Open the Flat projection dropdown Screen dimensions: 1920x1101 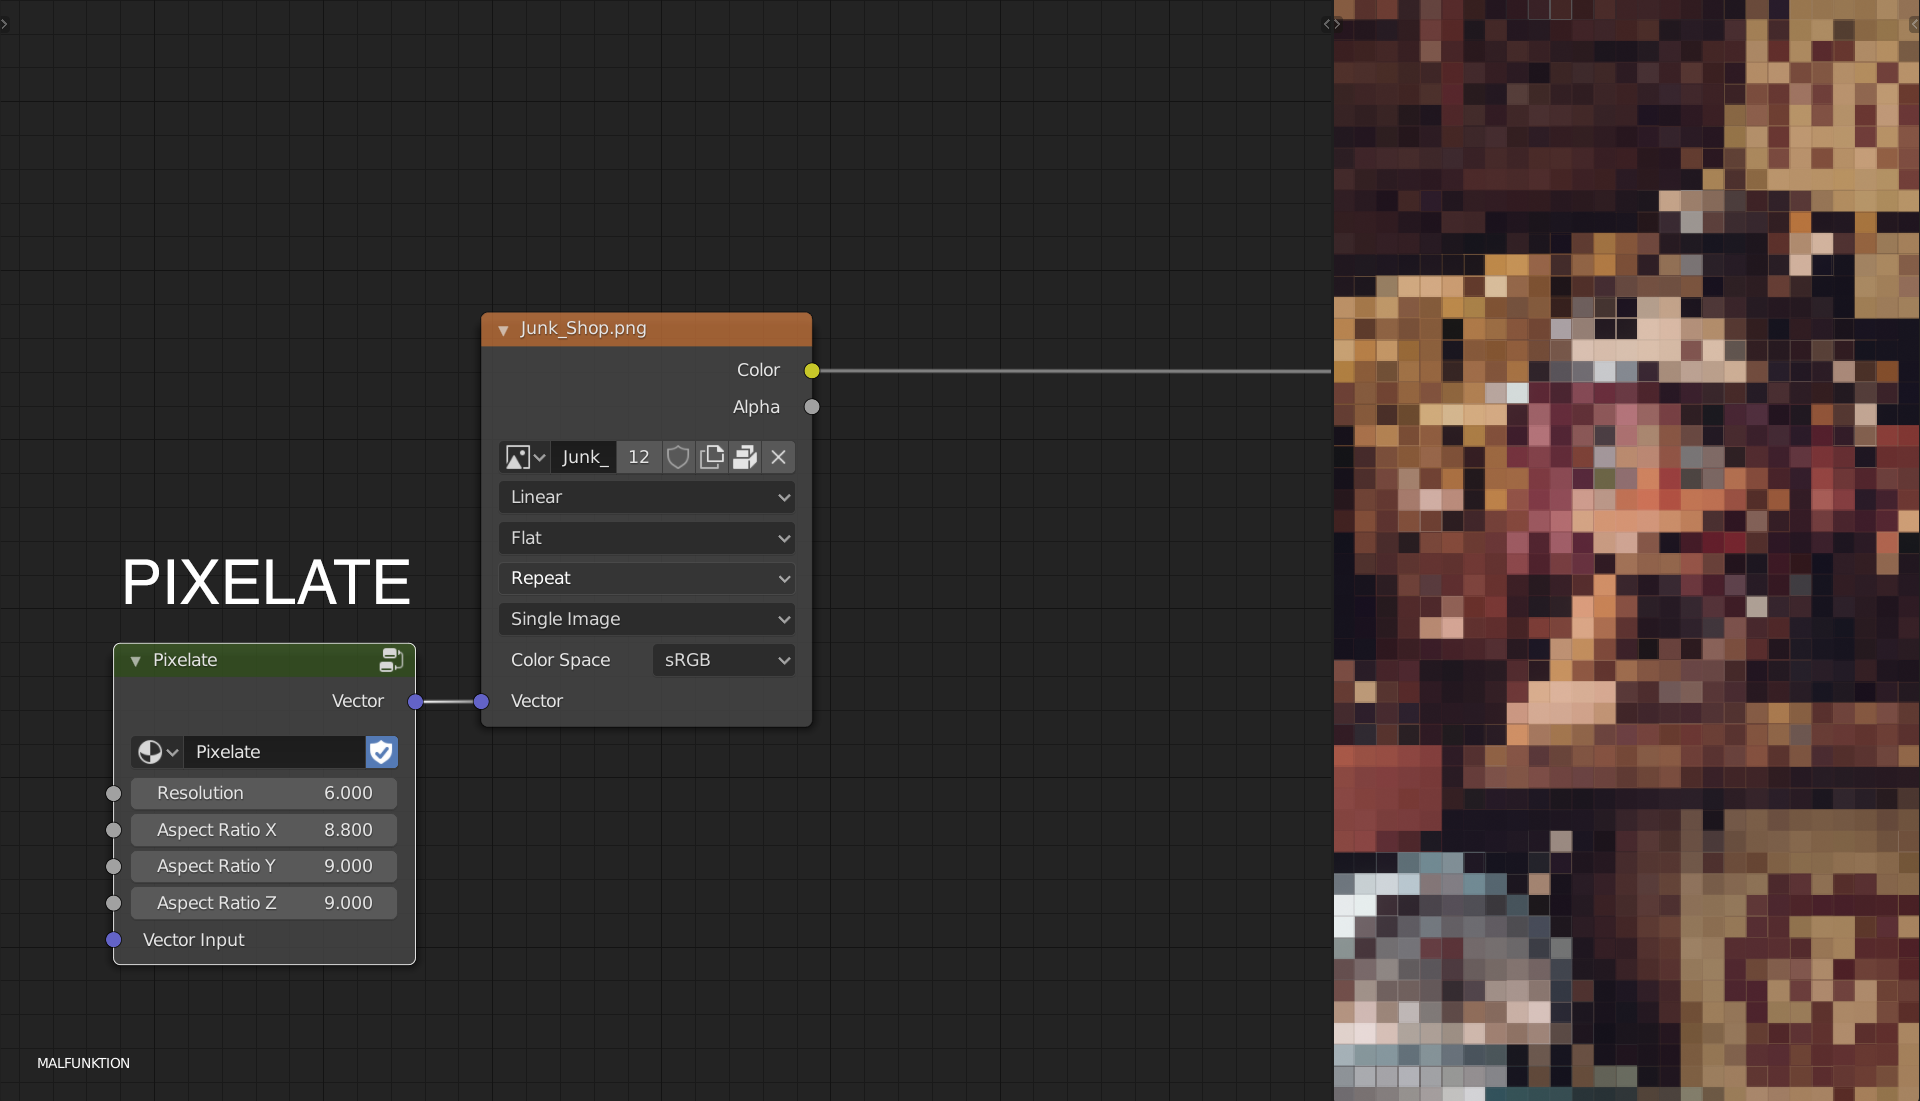(x=647, y=538)
